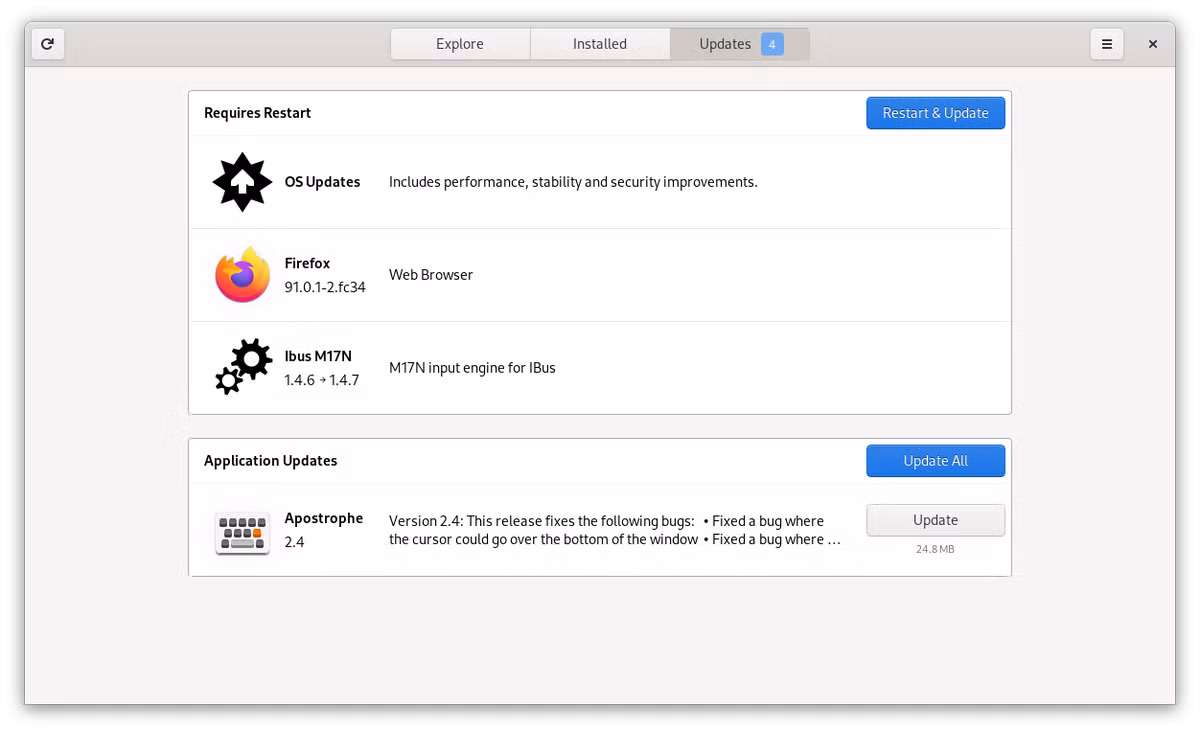Select the Updates tab

pos(739,44)
